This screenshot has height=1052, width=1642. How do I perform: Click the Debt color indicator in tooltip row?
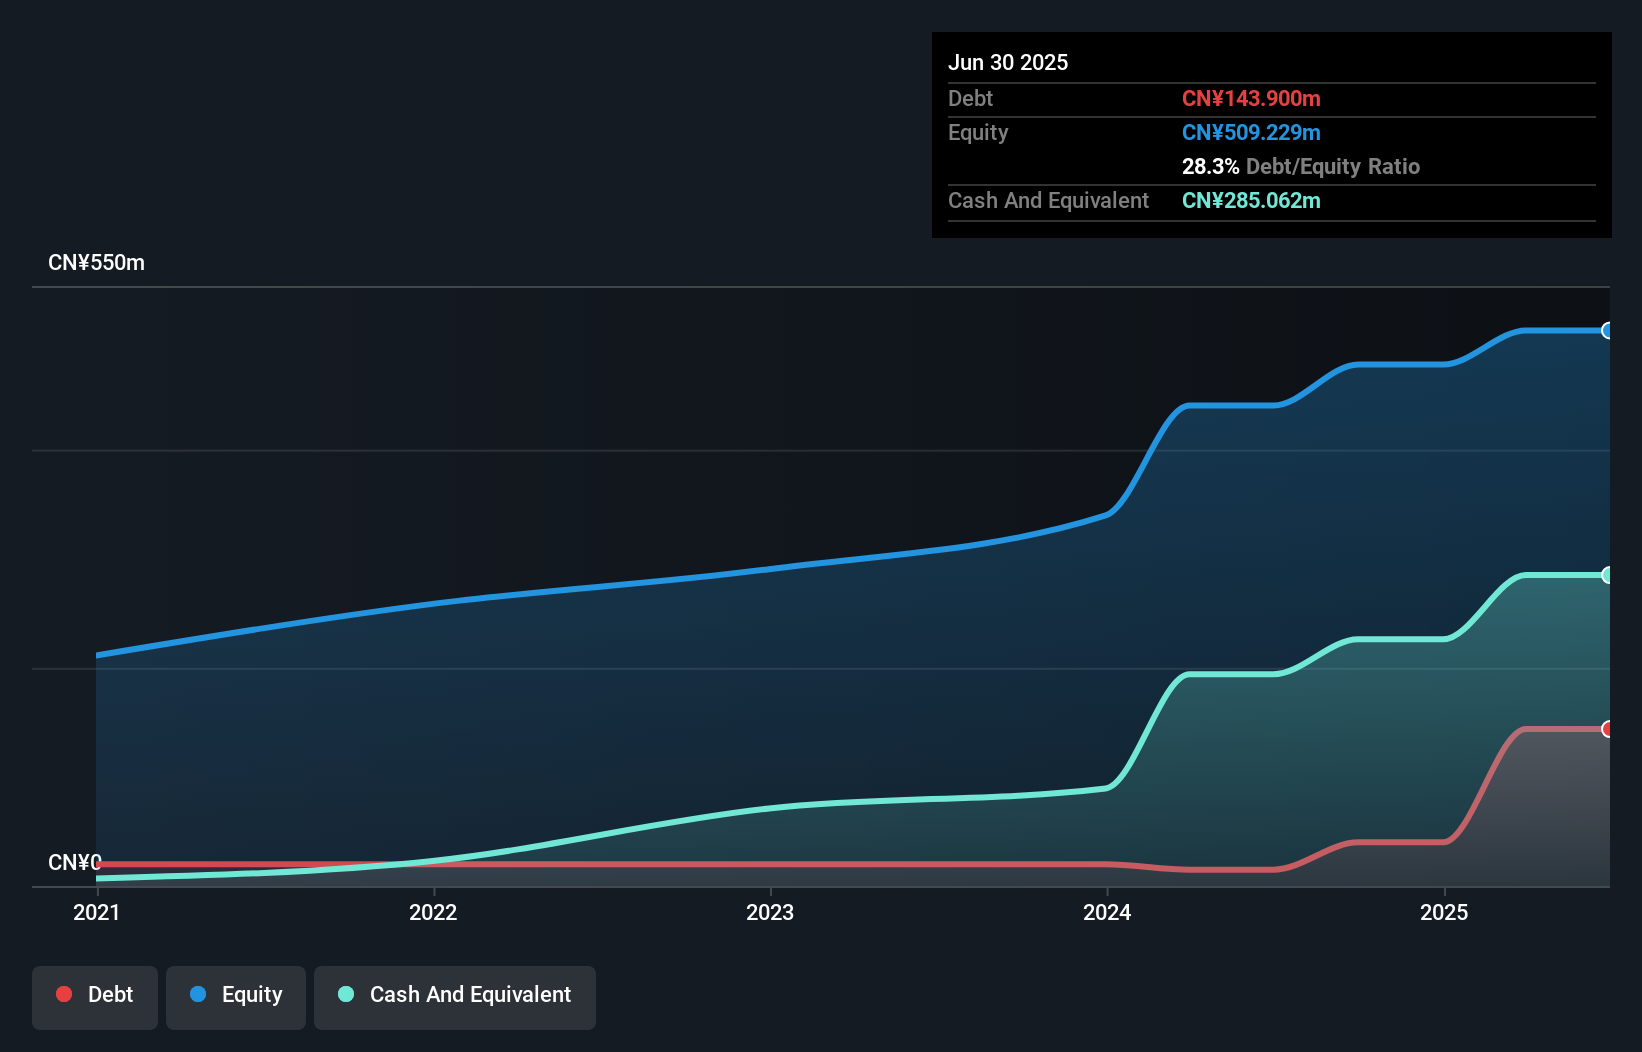[1252, 98]
